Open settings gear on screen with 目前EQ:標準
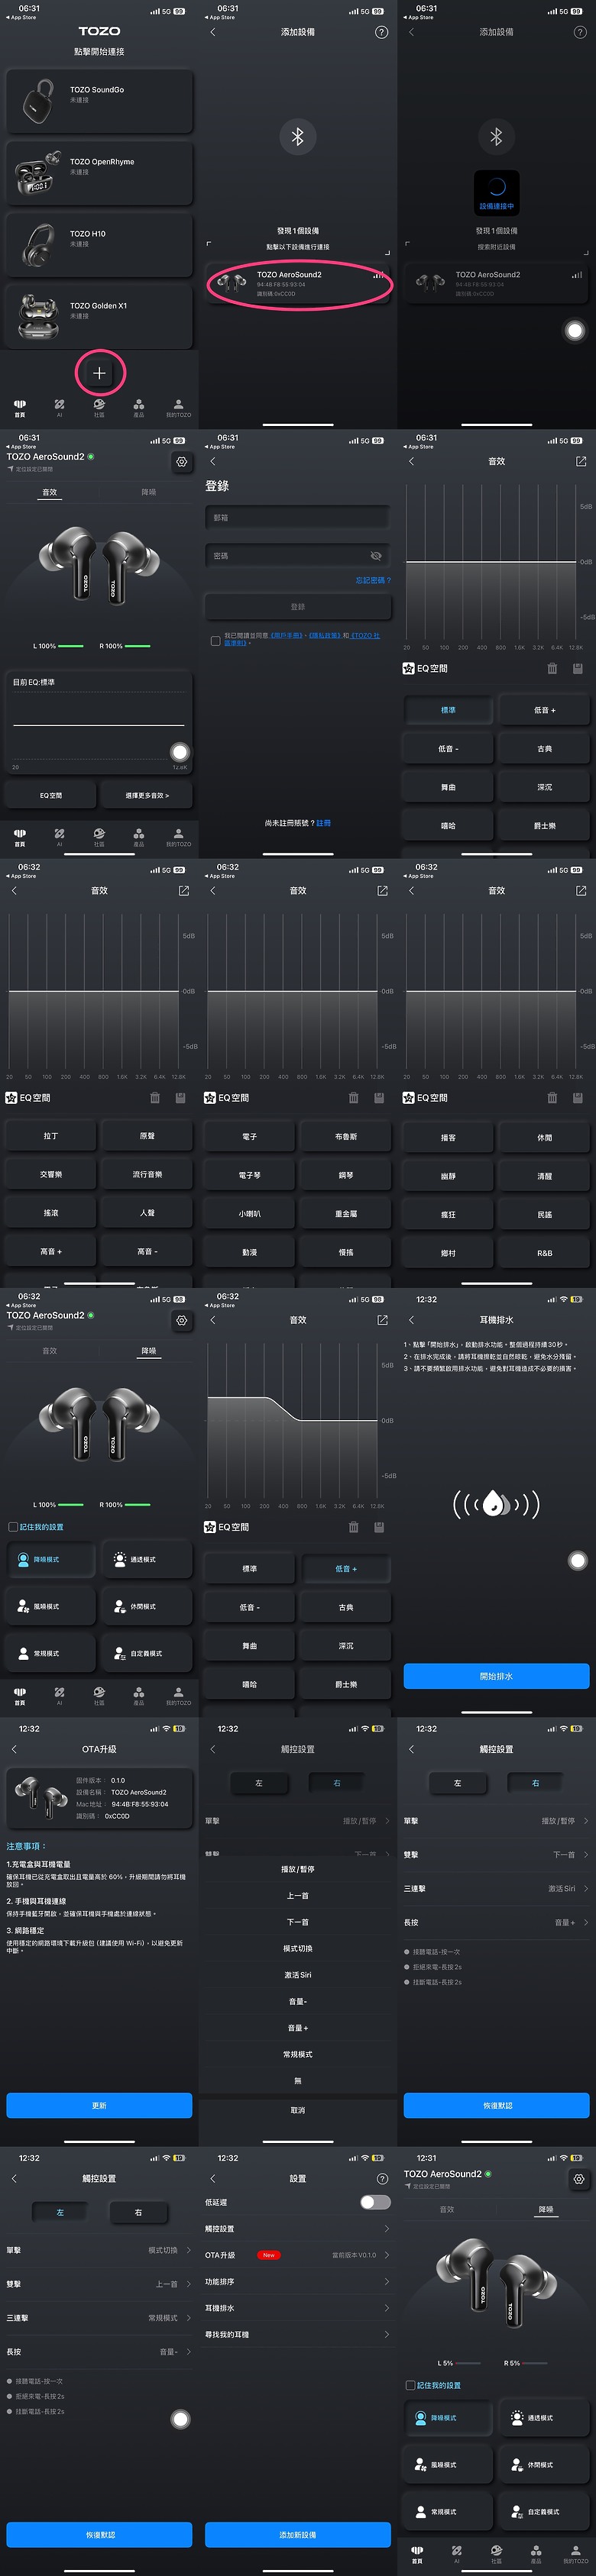 (181, 461)
